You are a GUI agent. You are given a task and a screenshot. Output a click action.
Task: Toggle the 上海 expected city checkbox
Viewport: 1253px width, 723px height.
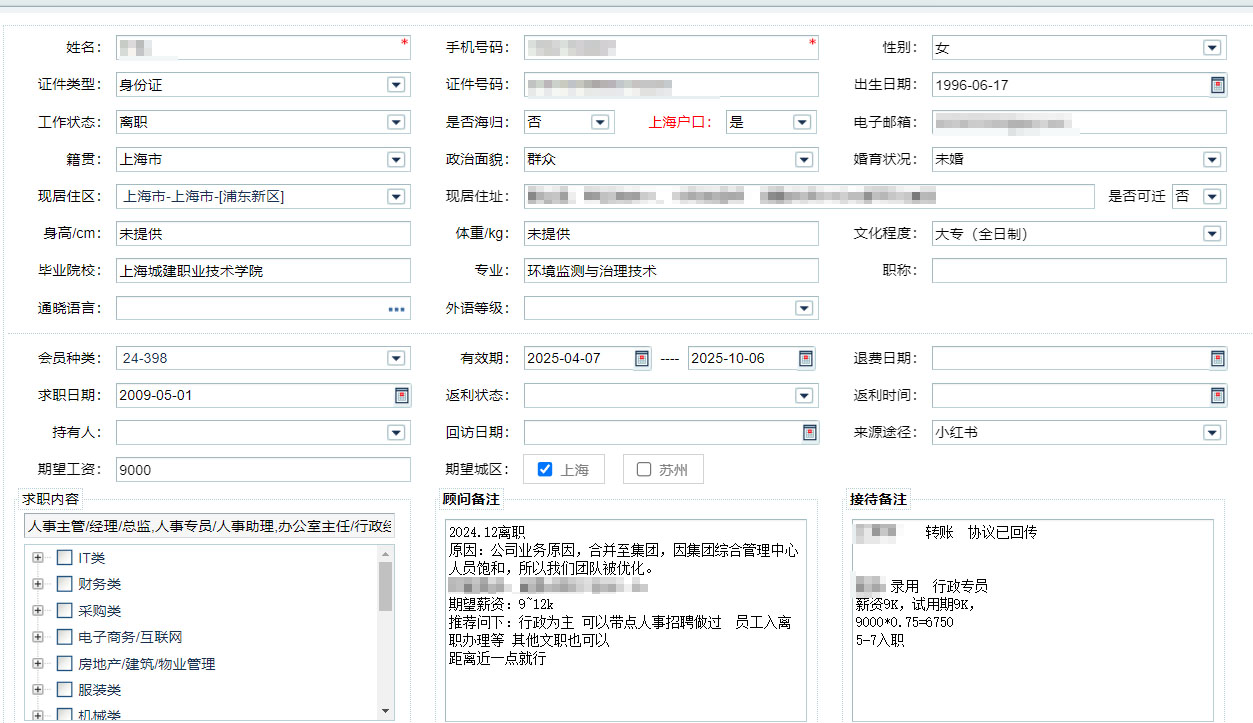[545, 469]
